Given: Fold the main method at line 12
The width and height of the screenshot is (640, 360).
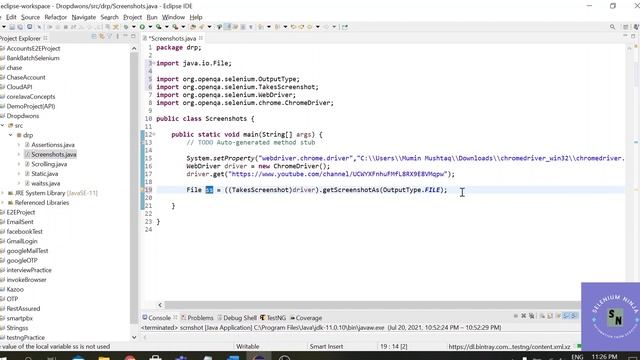Looking at the screenshot, I should pos(154,134).
